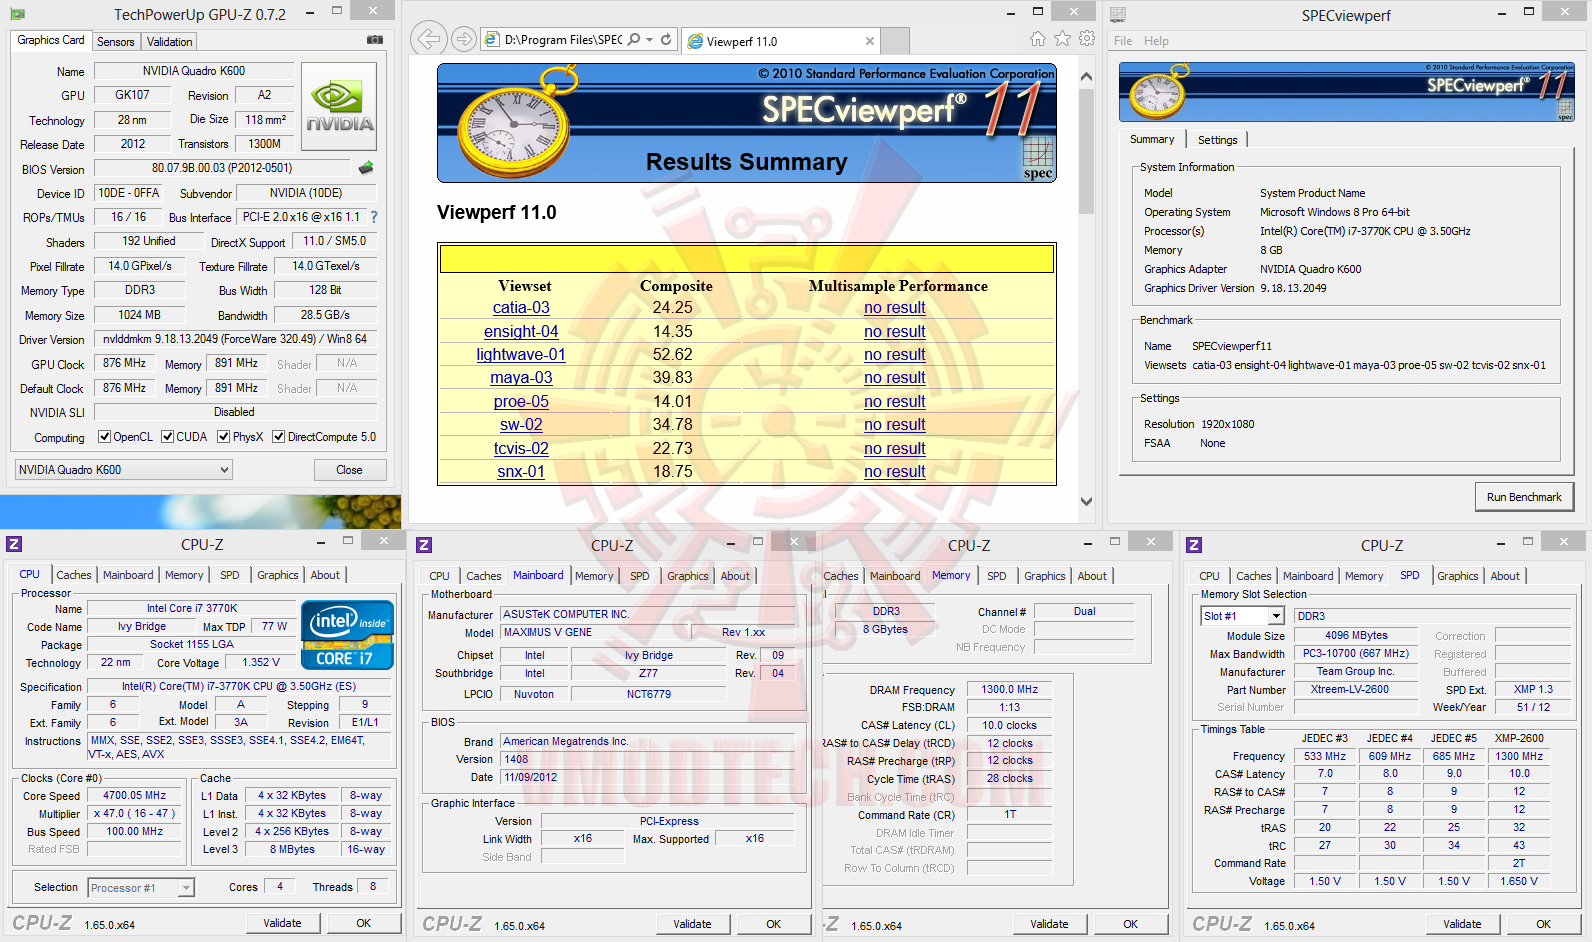
Task: Click the browser scrollbar up arrow
Action: 1086,76
